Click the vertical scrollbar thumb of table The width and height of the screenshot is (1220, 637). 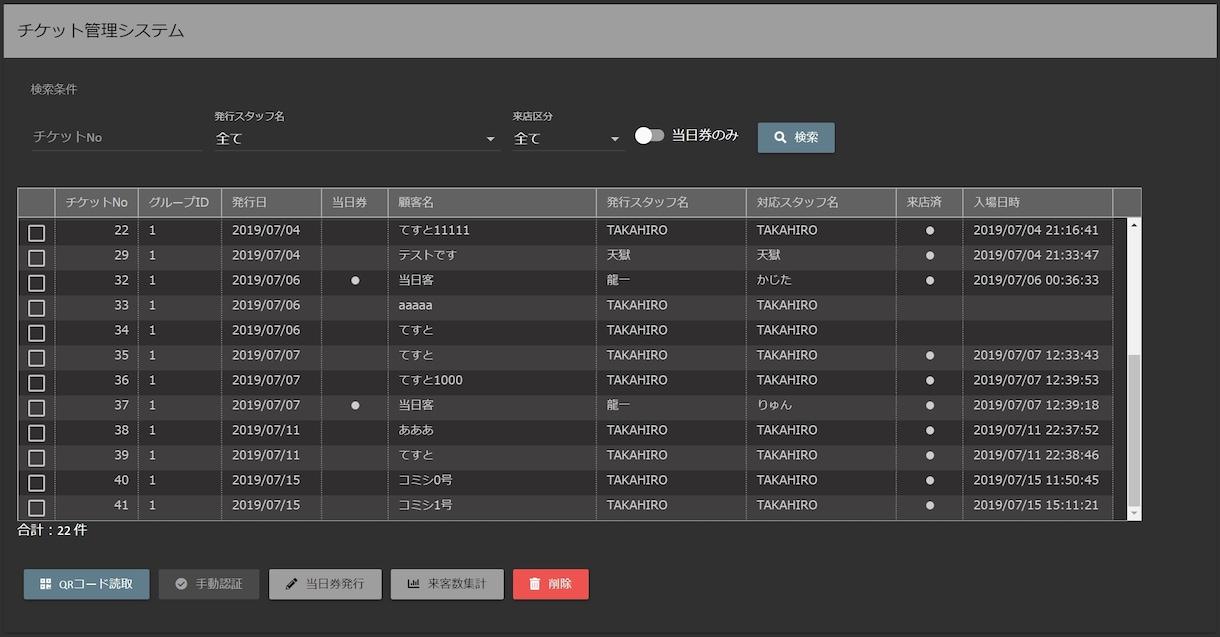tap(1134, 429)
